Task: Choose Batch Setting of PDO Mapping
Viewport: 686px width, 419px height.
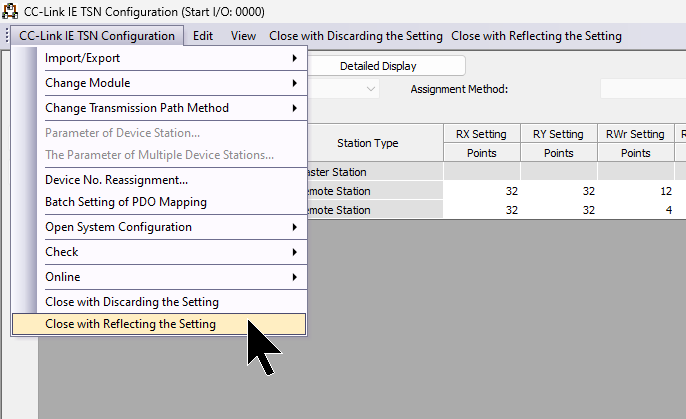Action: coord(126,202)
